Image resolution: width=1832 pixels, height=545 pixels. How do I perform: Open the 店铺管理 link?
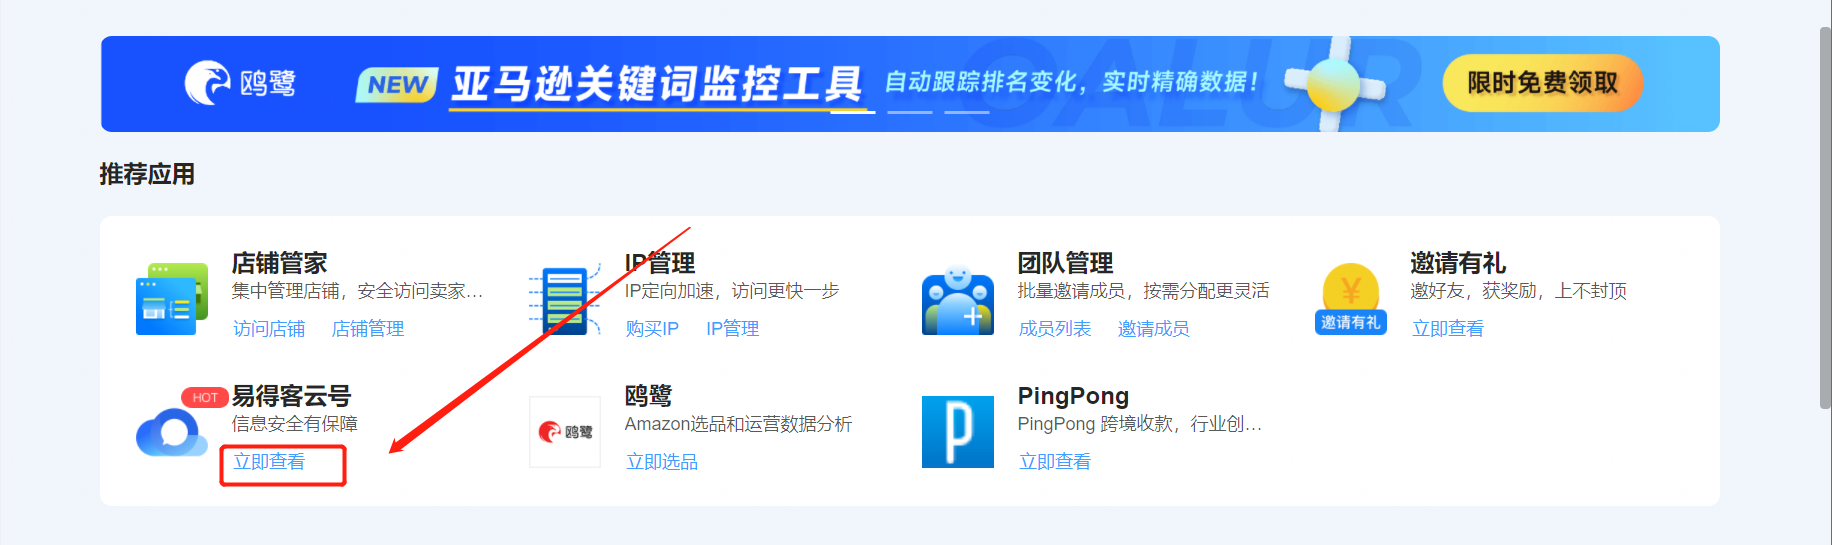[x=368, y=329]
